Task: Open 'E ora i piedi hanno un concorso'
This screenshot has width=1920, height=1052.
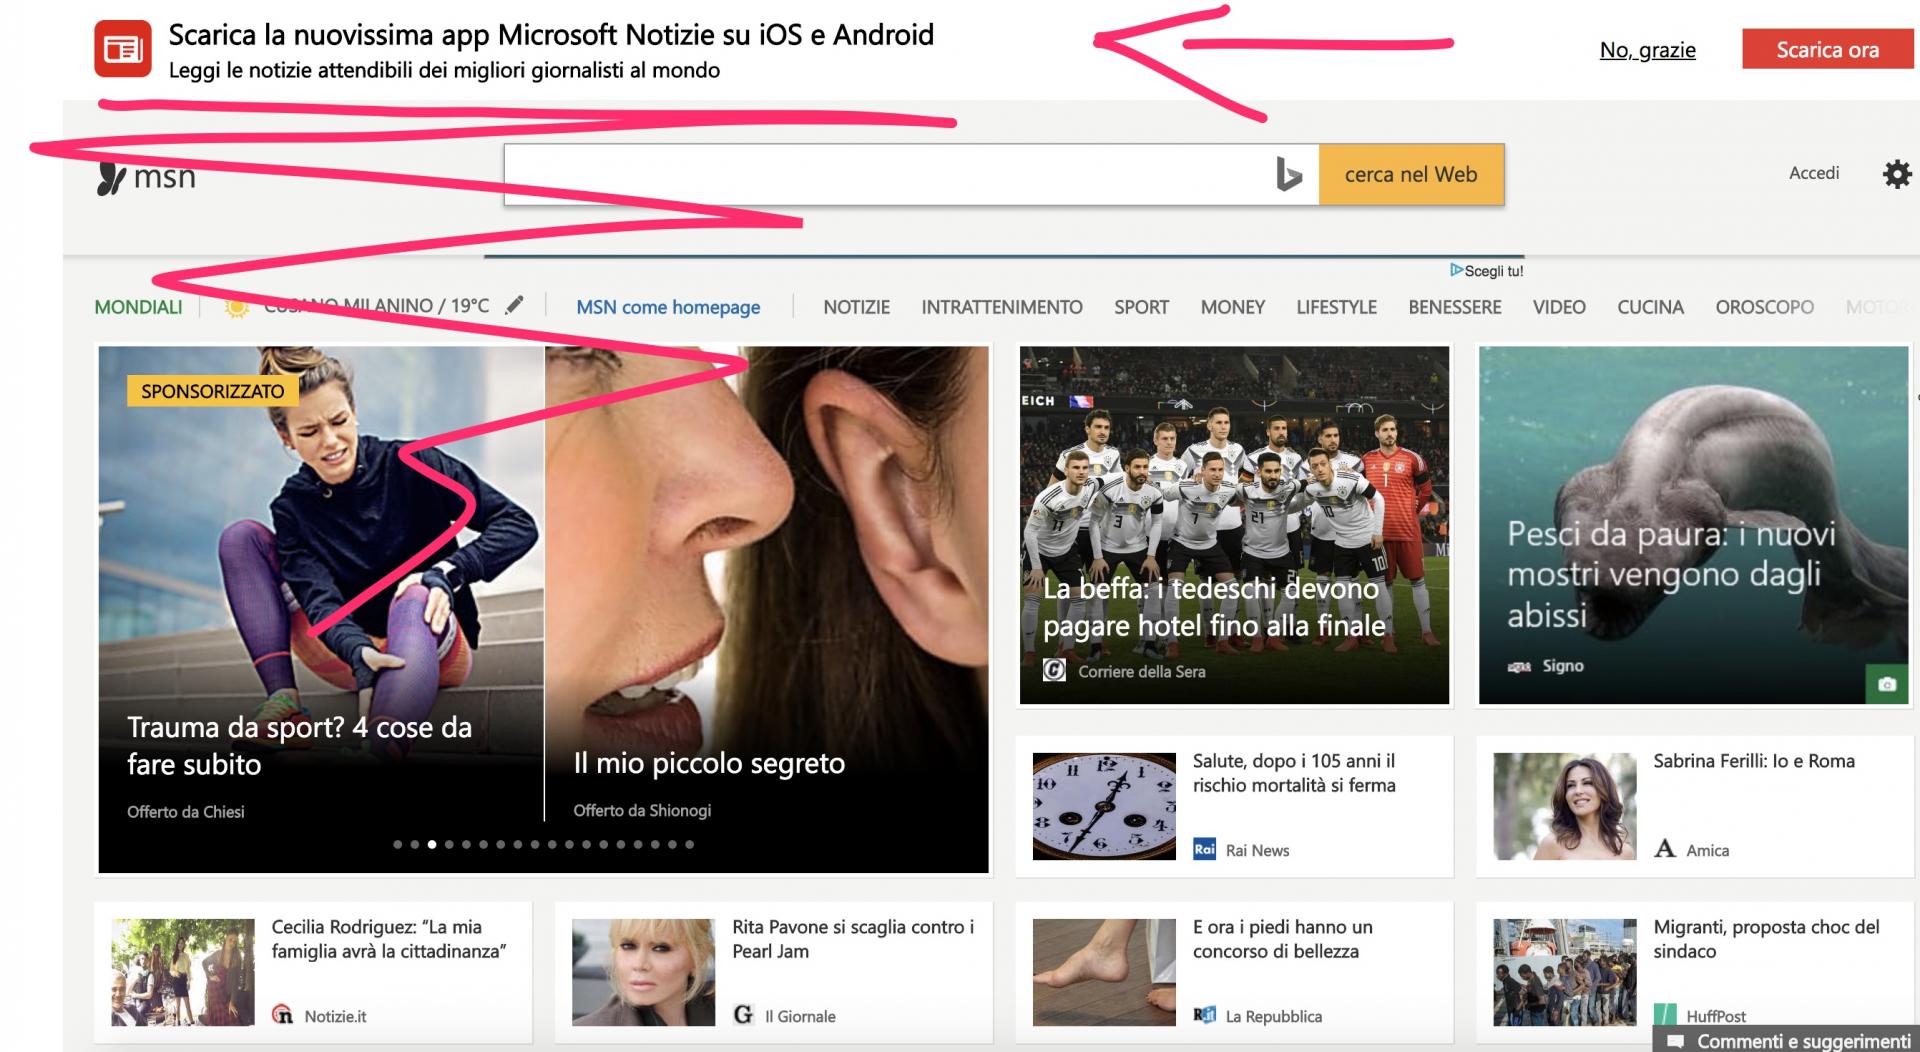Action: click(x=1282, y=939)
